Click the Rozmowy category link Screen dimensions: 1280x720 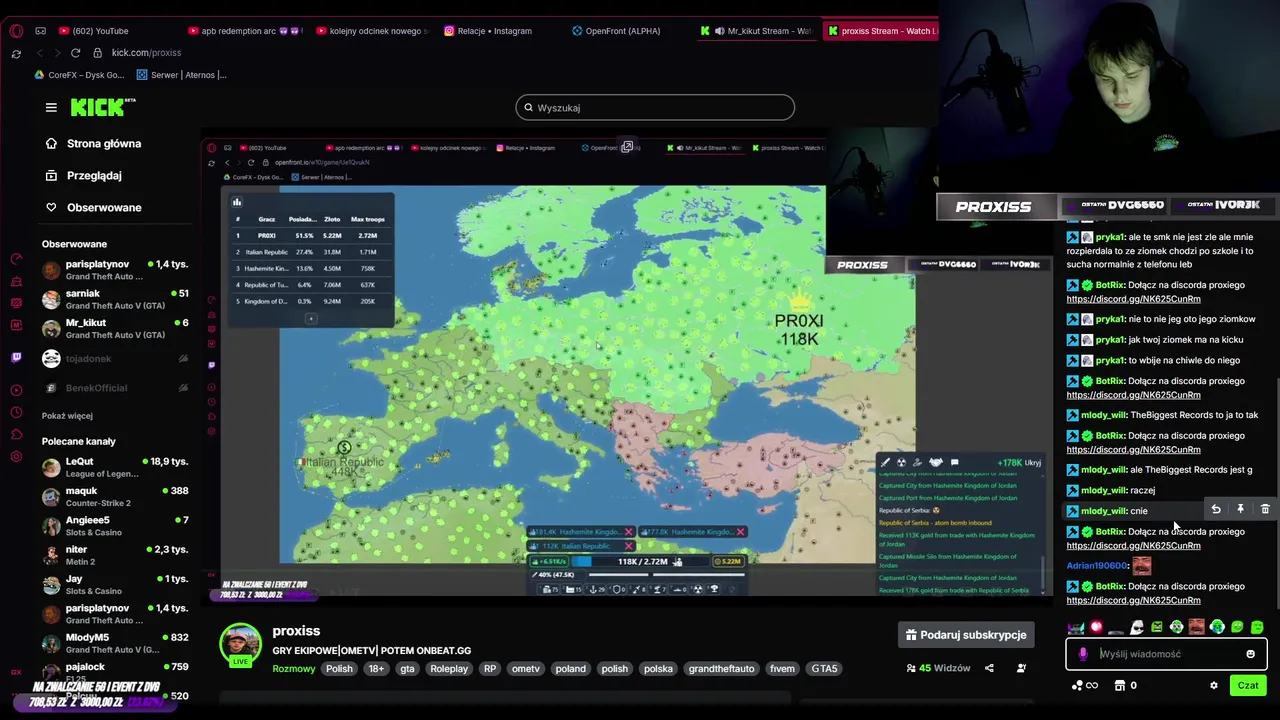pyautogui.click(x=294, y=669)
